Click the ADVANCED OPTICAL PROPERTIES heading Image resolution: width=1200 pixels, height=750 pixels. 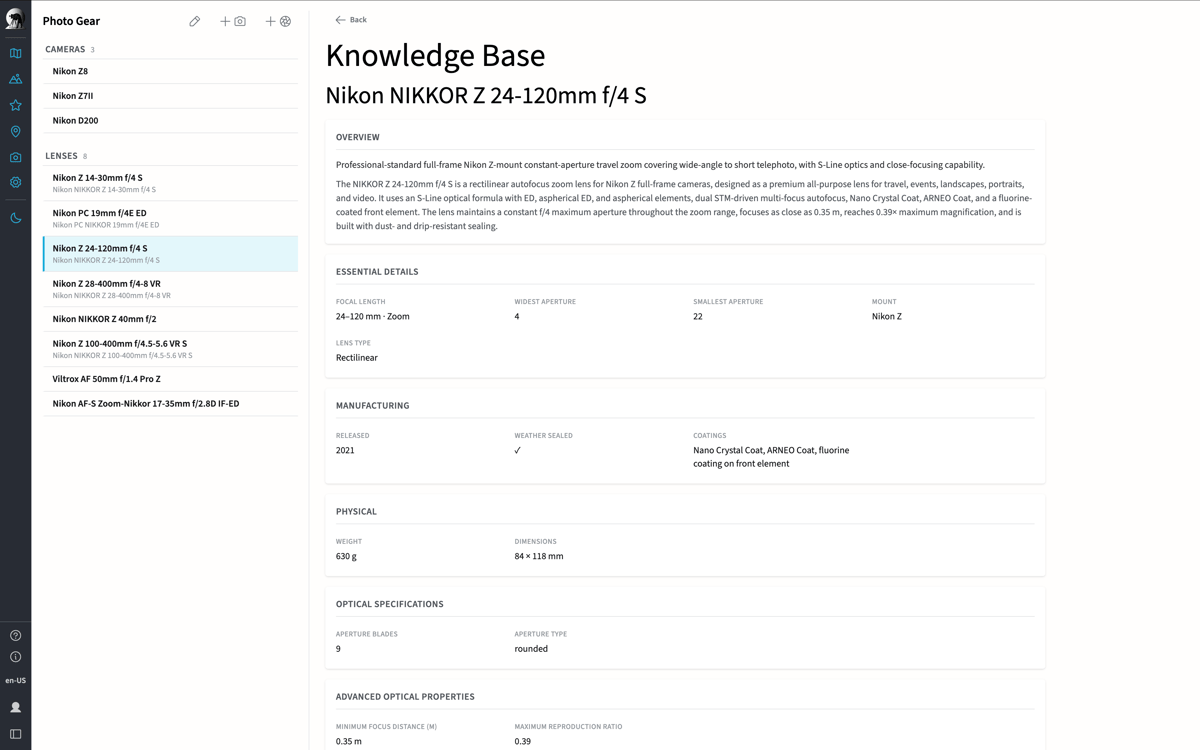click(405, 697)
